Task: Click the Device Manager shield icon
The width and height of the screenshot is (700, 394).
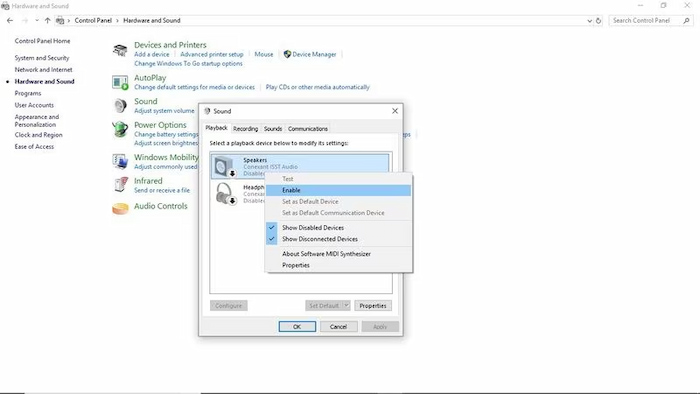Action: (288, 54)
